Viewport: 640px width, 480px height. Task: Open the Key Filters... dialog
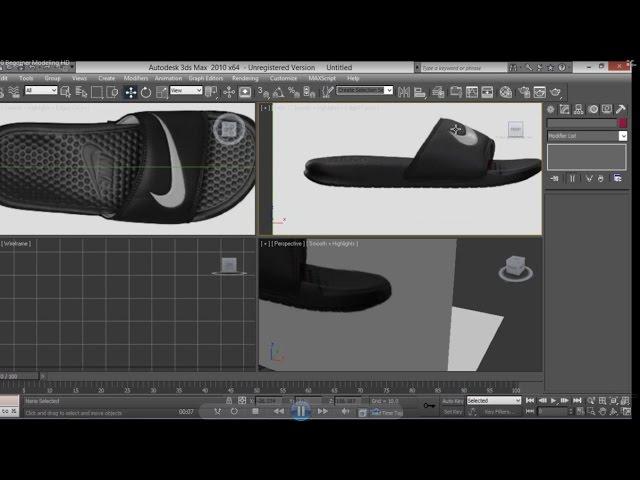498,412
